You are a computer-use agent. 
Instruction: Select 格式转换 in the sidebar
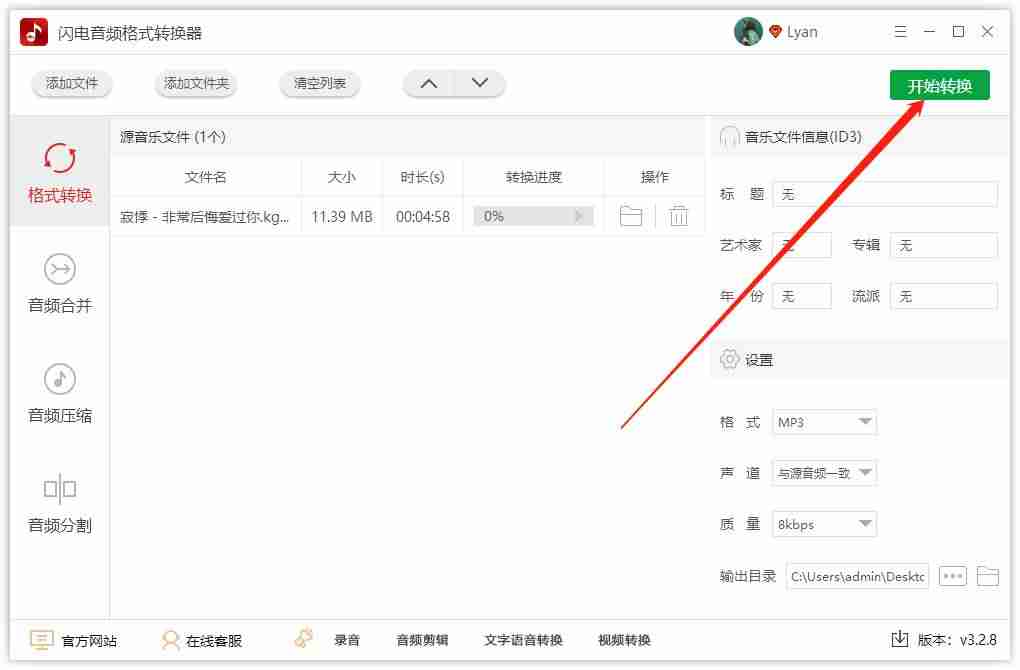click(x=60, y=172)
